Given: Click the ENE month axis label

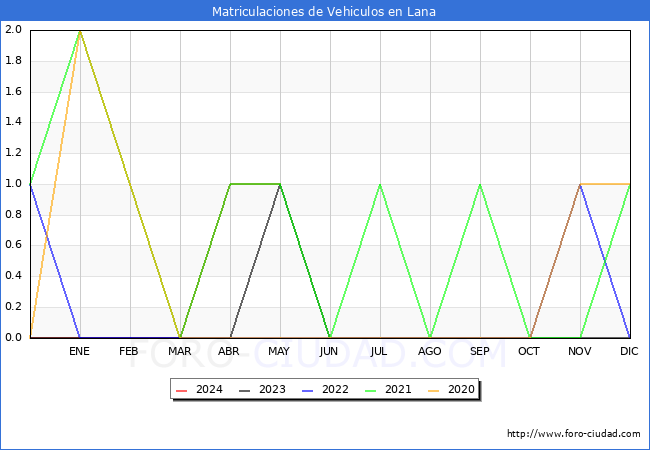Looking at the screenshot, I should [79, 351].
